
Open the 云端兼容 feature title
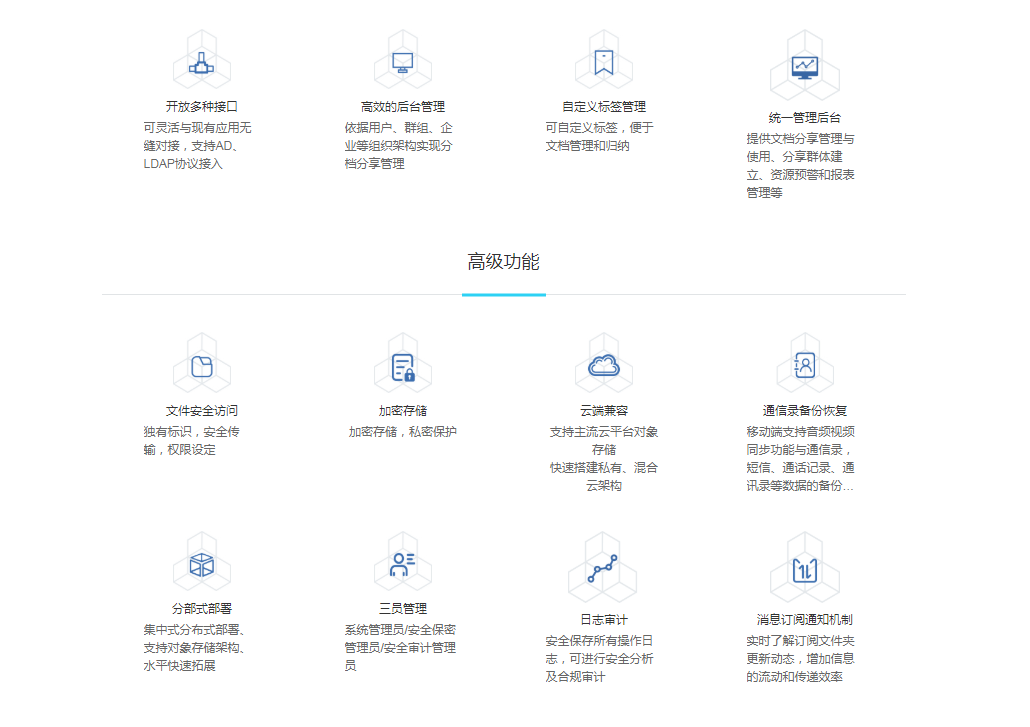point(603,411)
